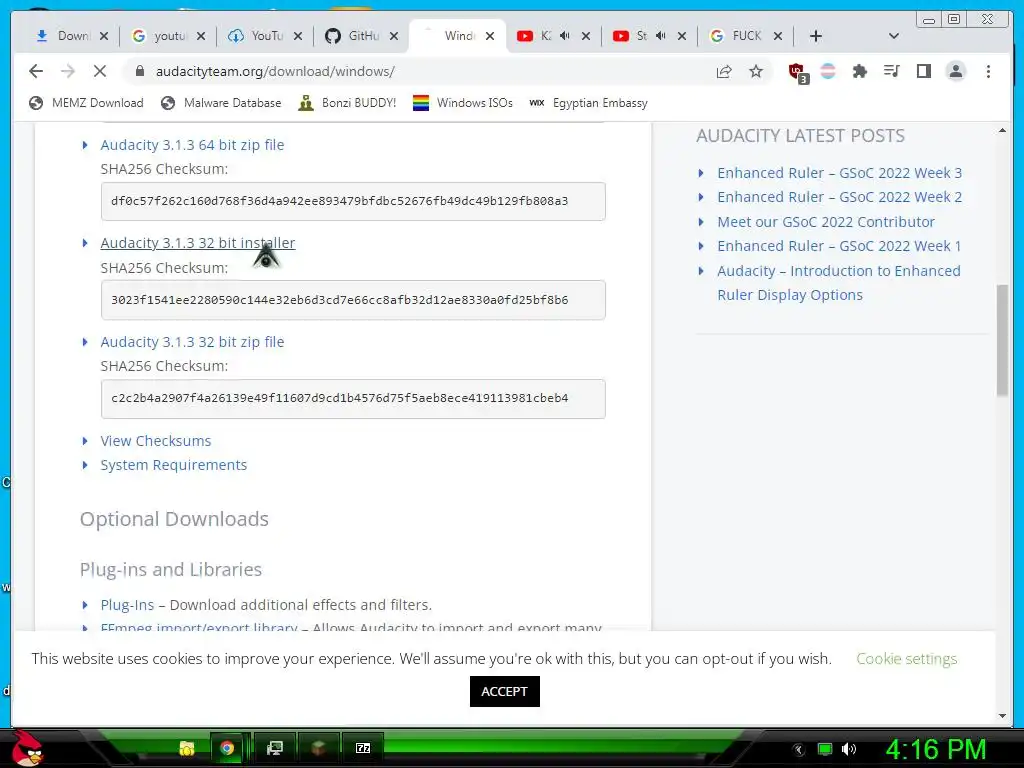Accept cookies with the ACCEPT button
The height and width of the screenshot is (768, 1024).
click(x=504, y=691)
